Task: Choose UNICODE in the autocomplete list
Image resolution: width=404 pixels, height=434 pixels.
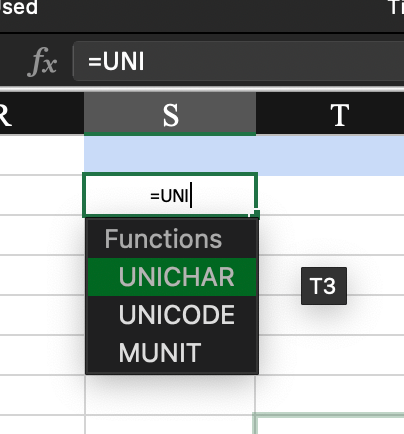Action: [172, 315]
